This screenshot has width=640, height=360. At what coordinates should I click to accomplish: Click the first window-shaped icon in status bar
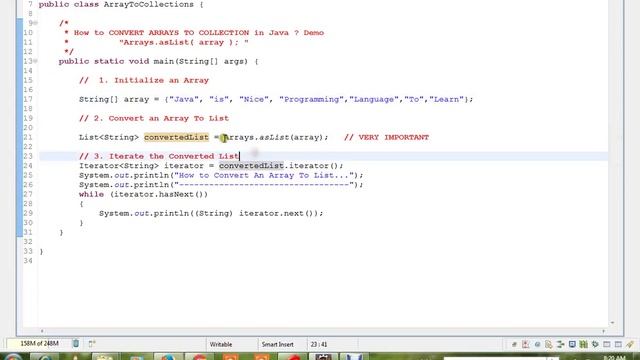[607, 344]
